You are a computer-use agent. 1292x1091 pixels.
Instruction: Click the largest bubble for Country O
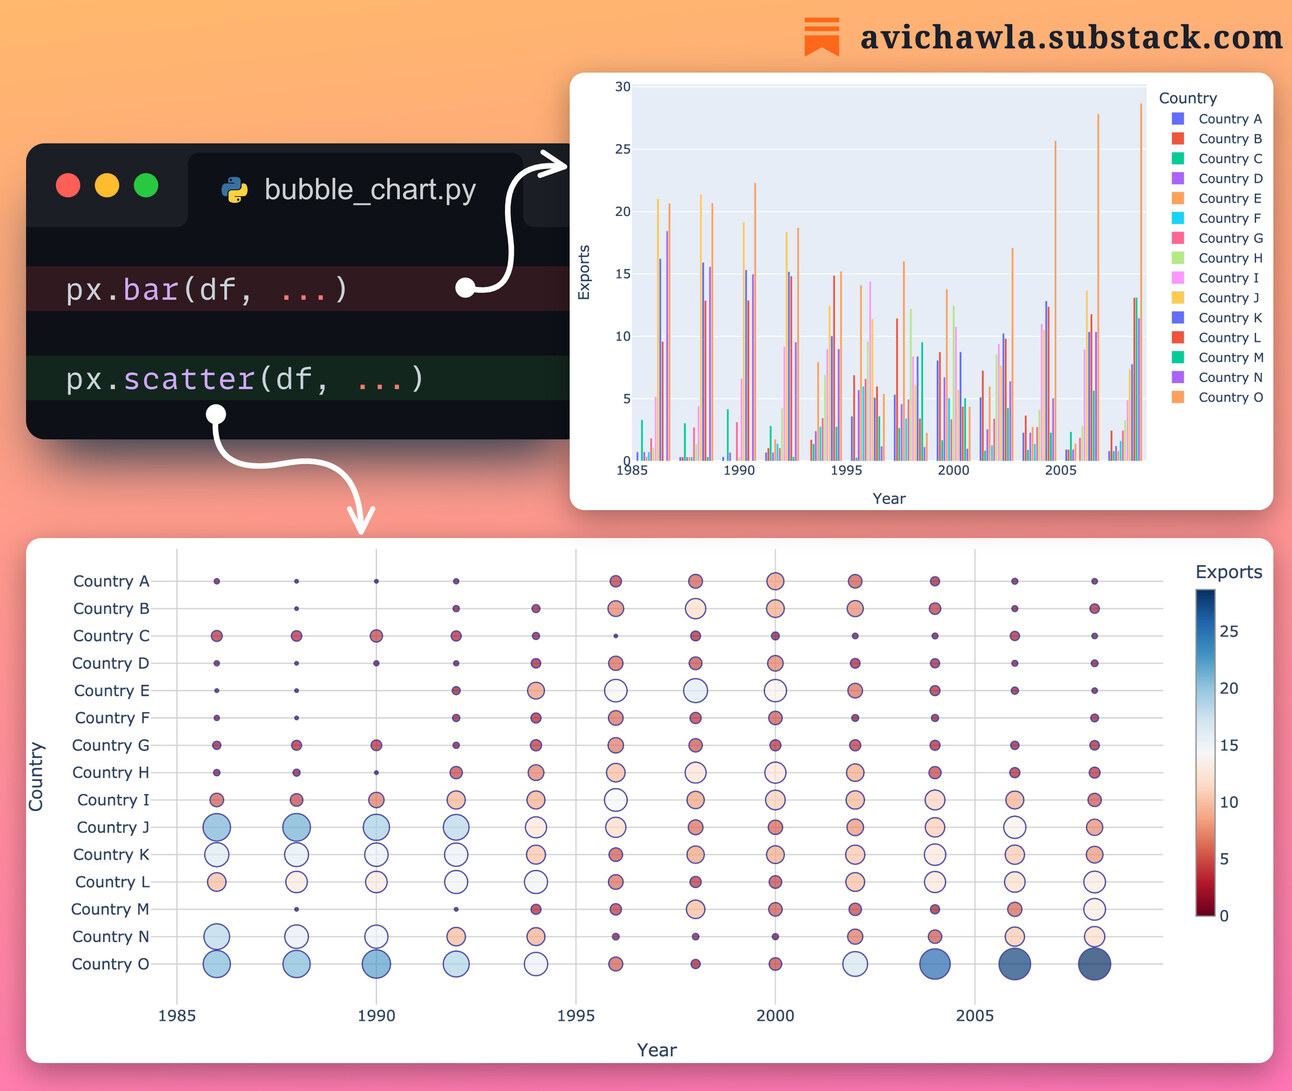pyautogui.click(x=1093, y=964)
